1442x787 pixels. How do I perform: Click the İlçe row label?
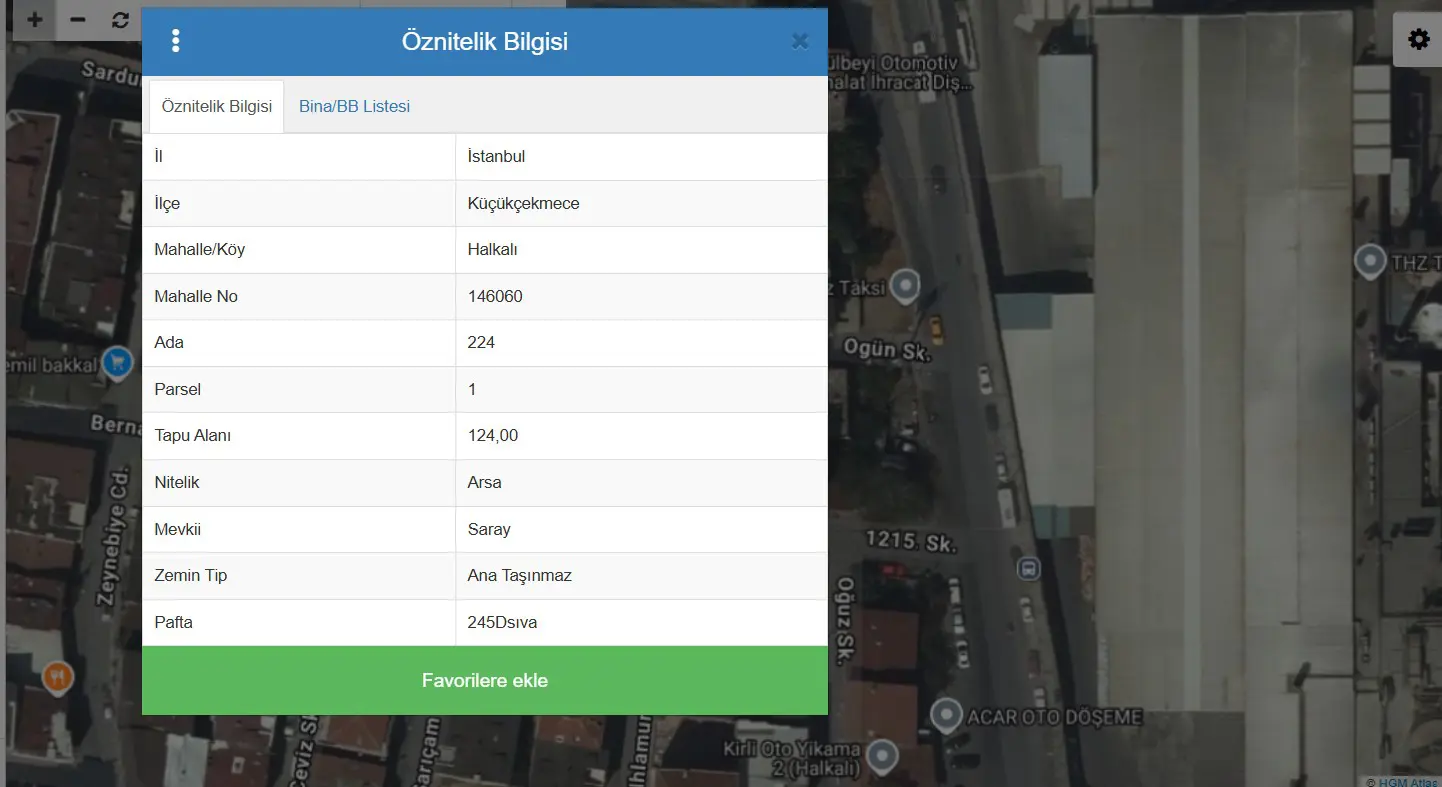click(167, 203)
